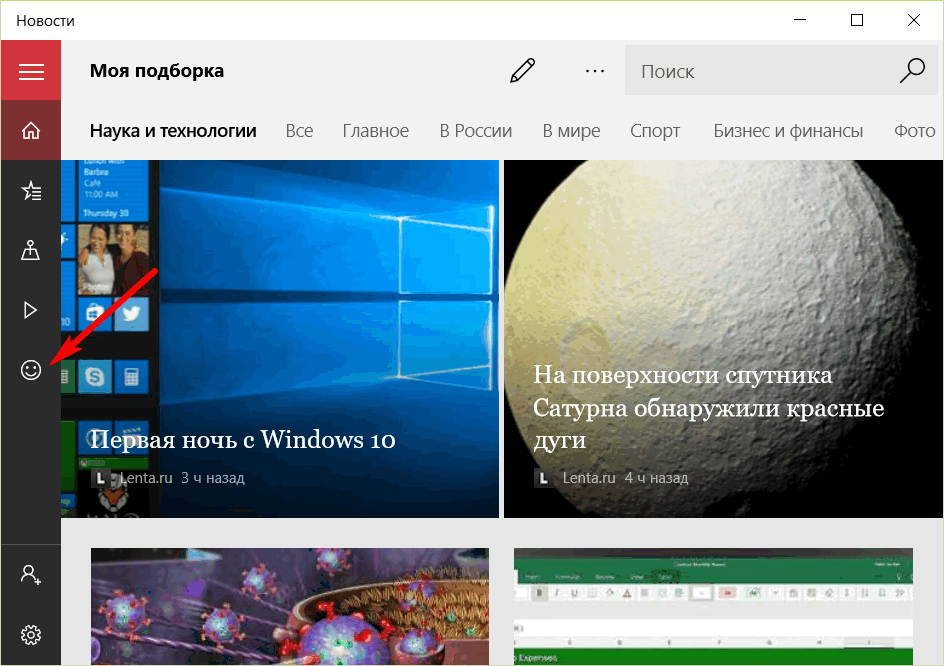The image size is (944, 666).
Task: Open the Фото tab
Action: coord(914,131)
